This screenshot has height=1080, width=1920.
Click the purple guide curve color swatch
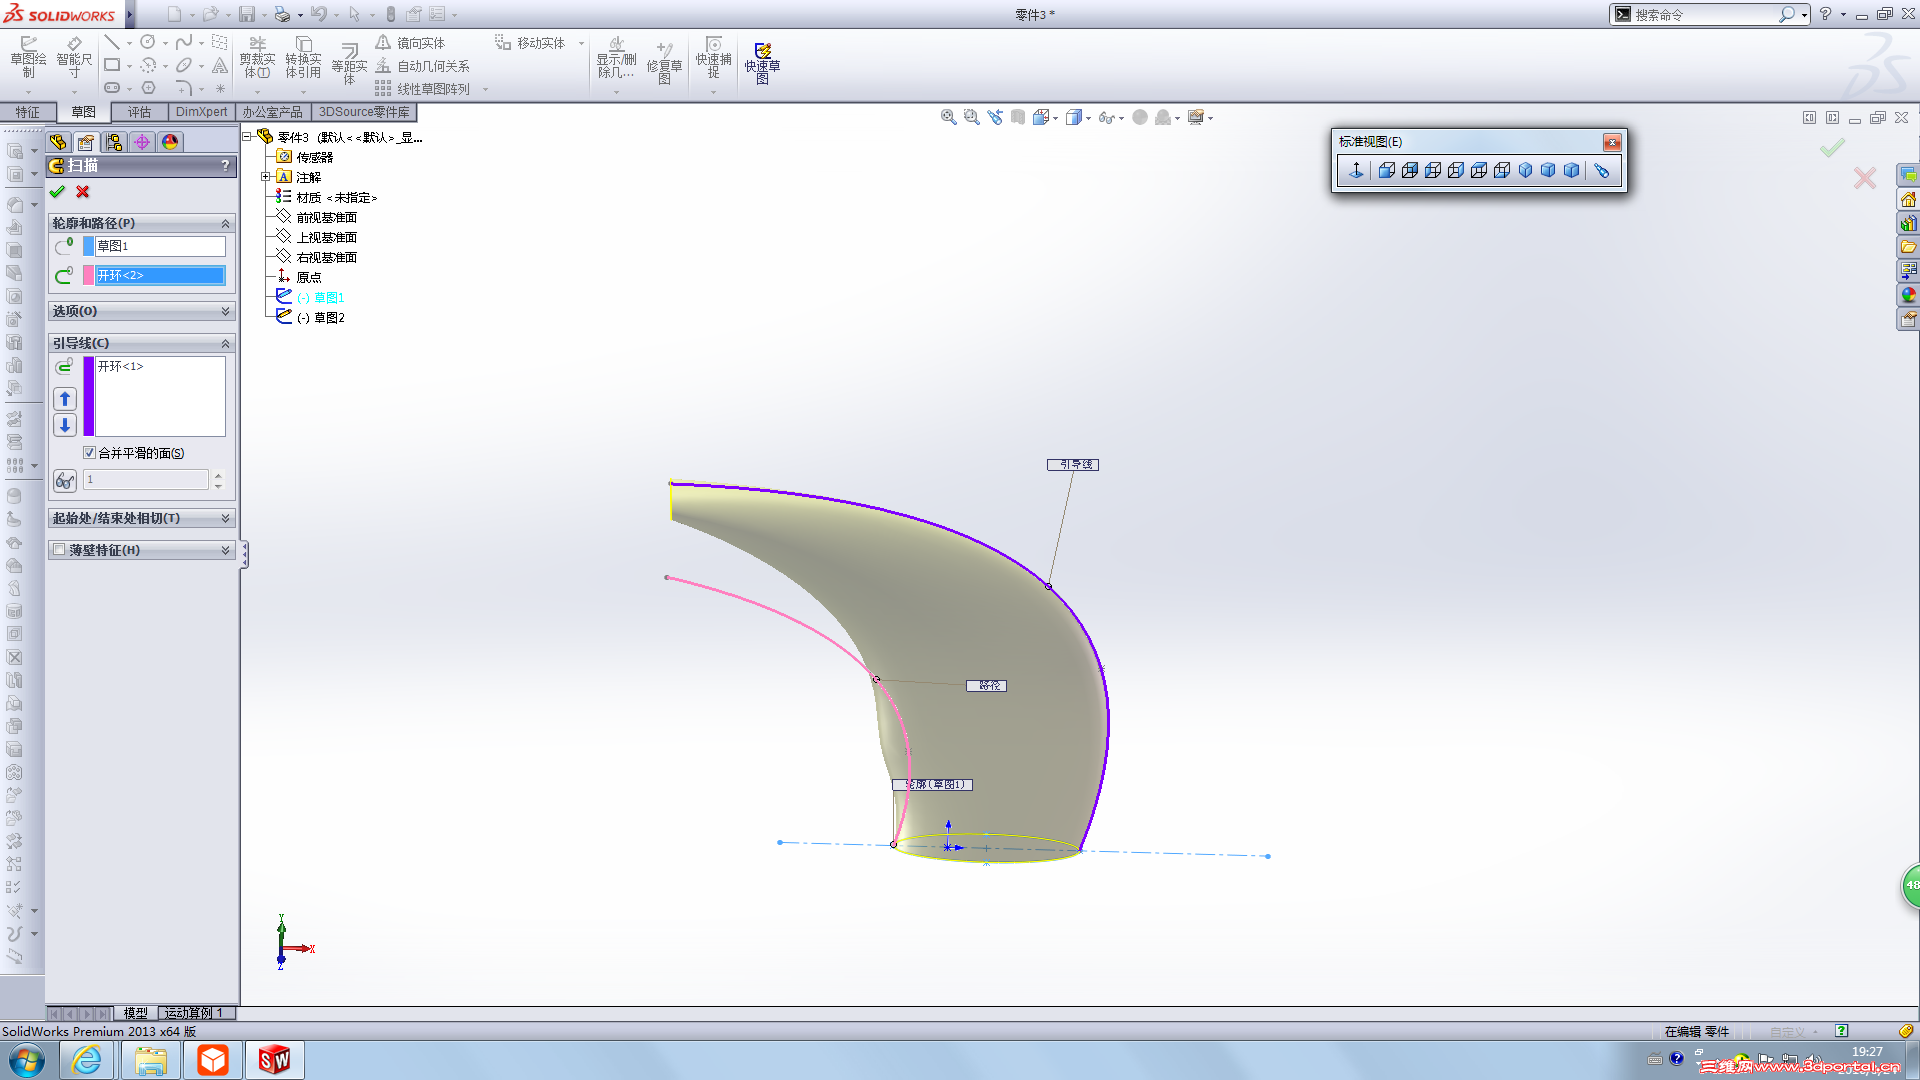[x=88, y=396]
